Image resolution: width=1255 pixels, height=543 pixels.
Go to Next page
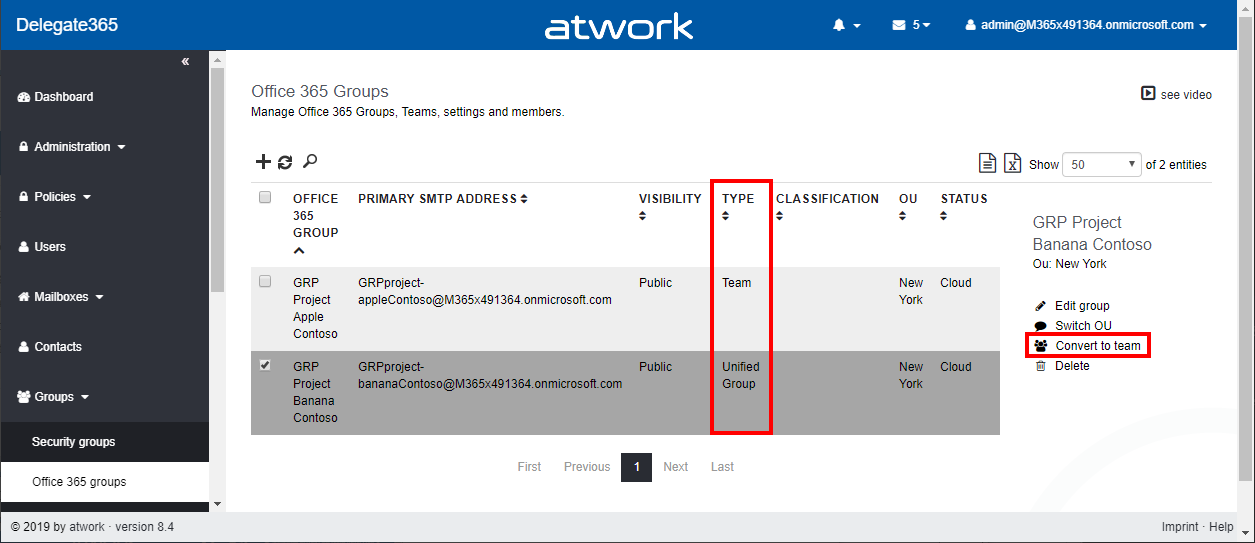[x=676, y=467]
